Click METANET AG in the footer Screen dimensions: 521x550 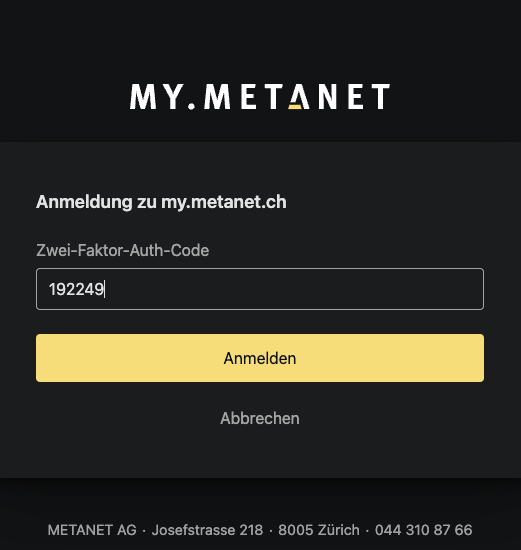click(x=92, y=530)
